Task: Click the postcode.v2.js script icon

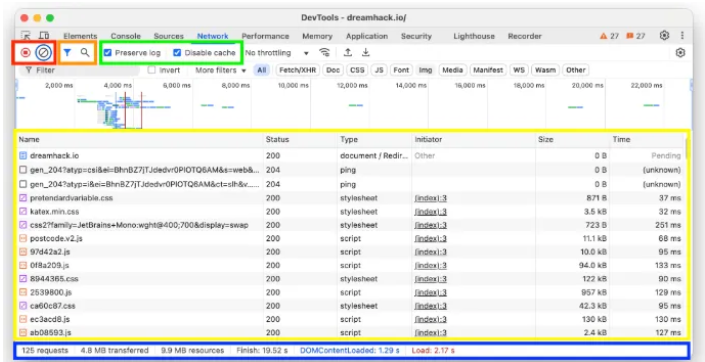Action: point(23,238)
